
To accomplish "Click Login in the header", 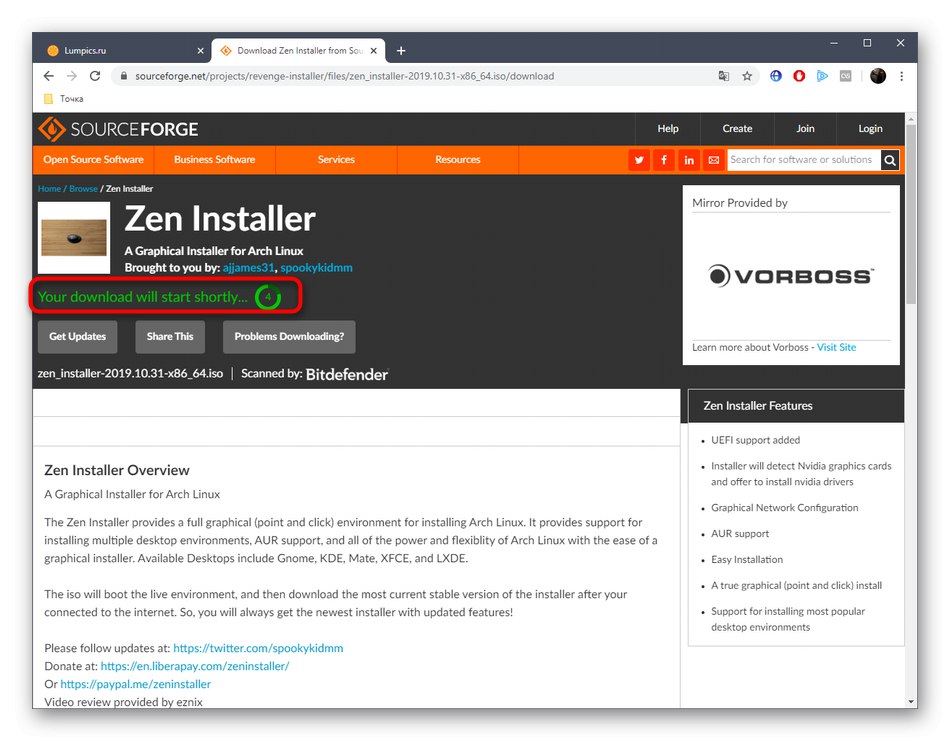I will coord(870,128).
